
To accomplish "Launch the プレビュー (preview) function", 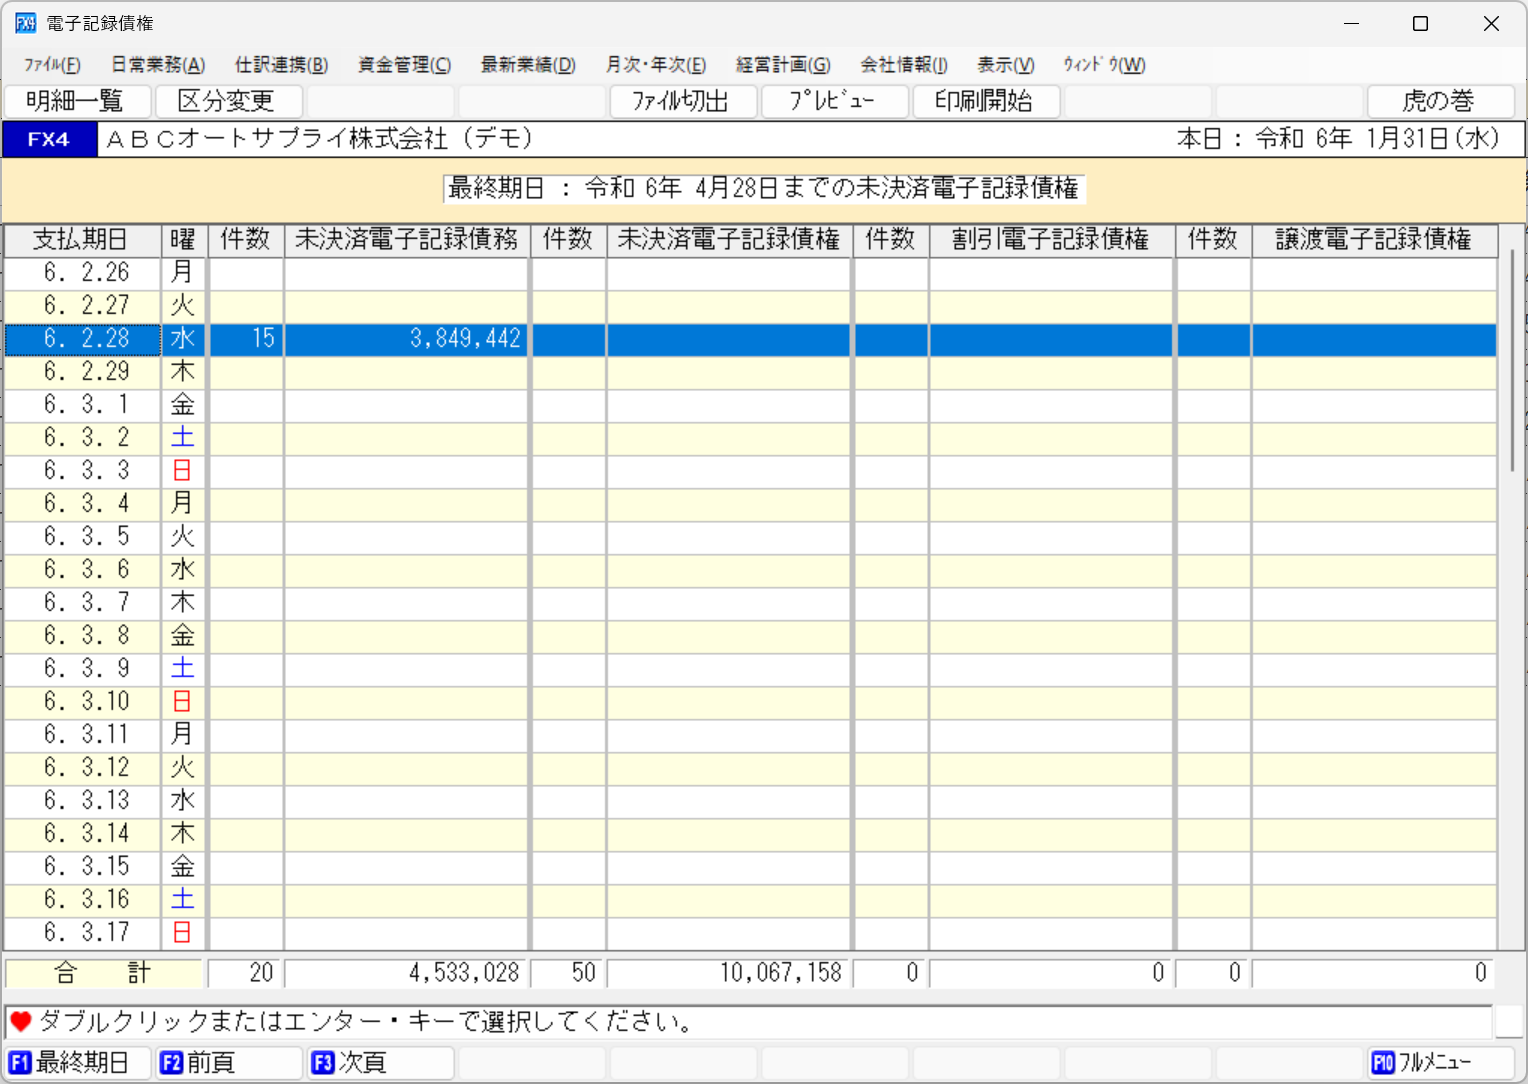I will click(x=835, y=101).
